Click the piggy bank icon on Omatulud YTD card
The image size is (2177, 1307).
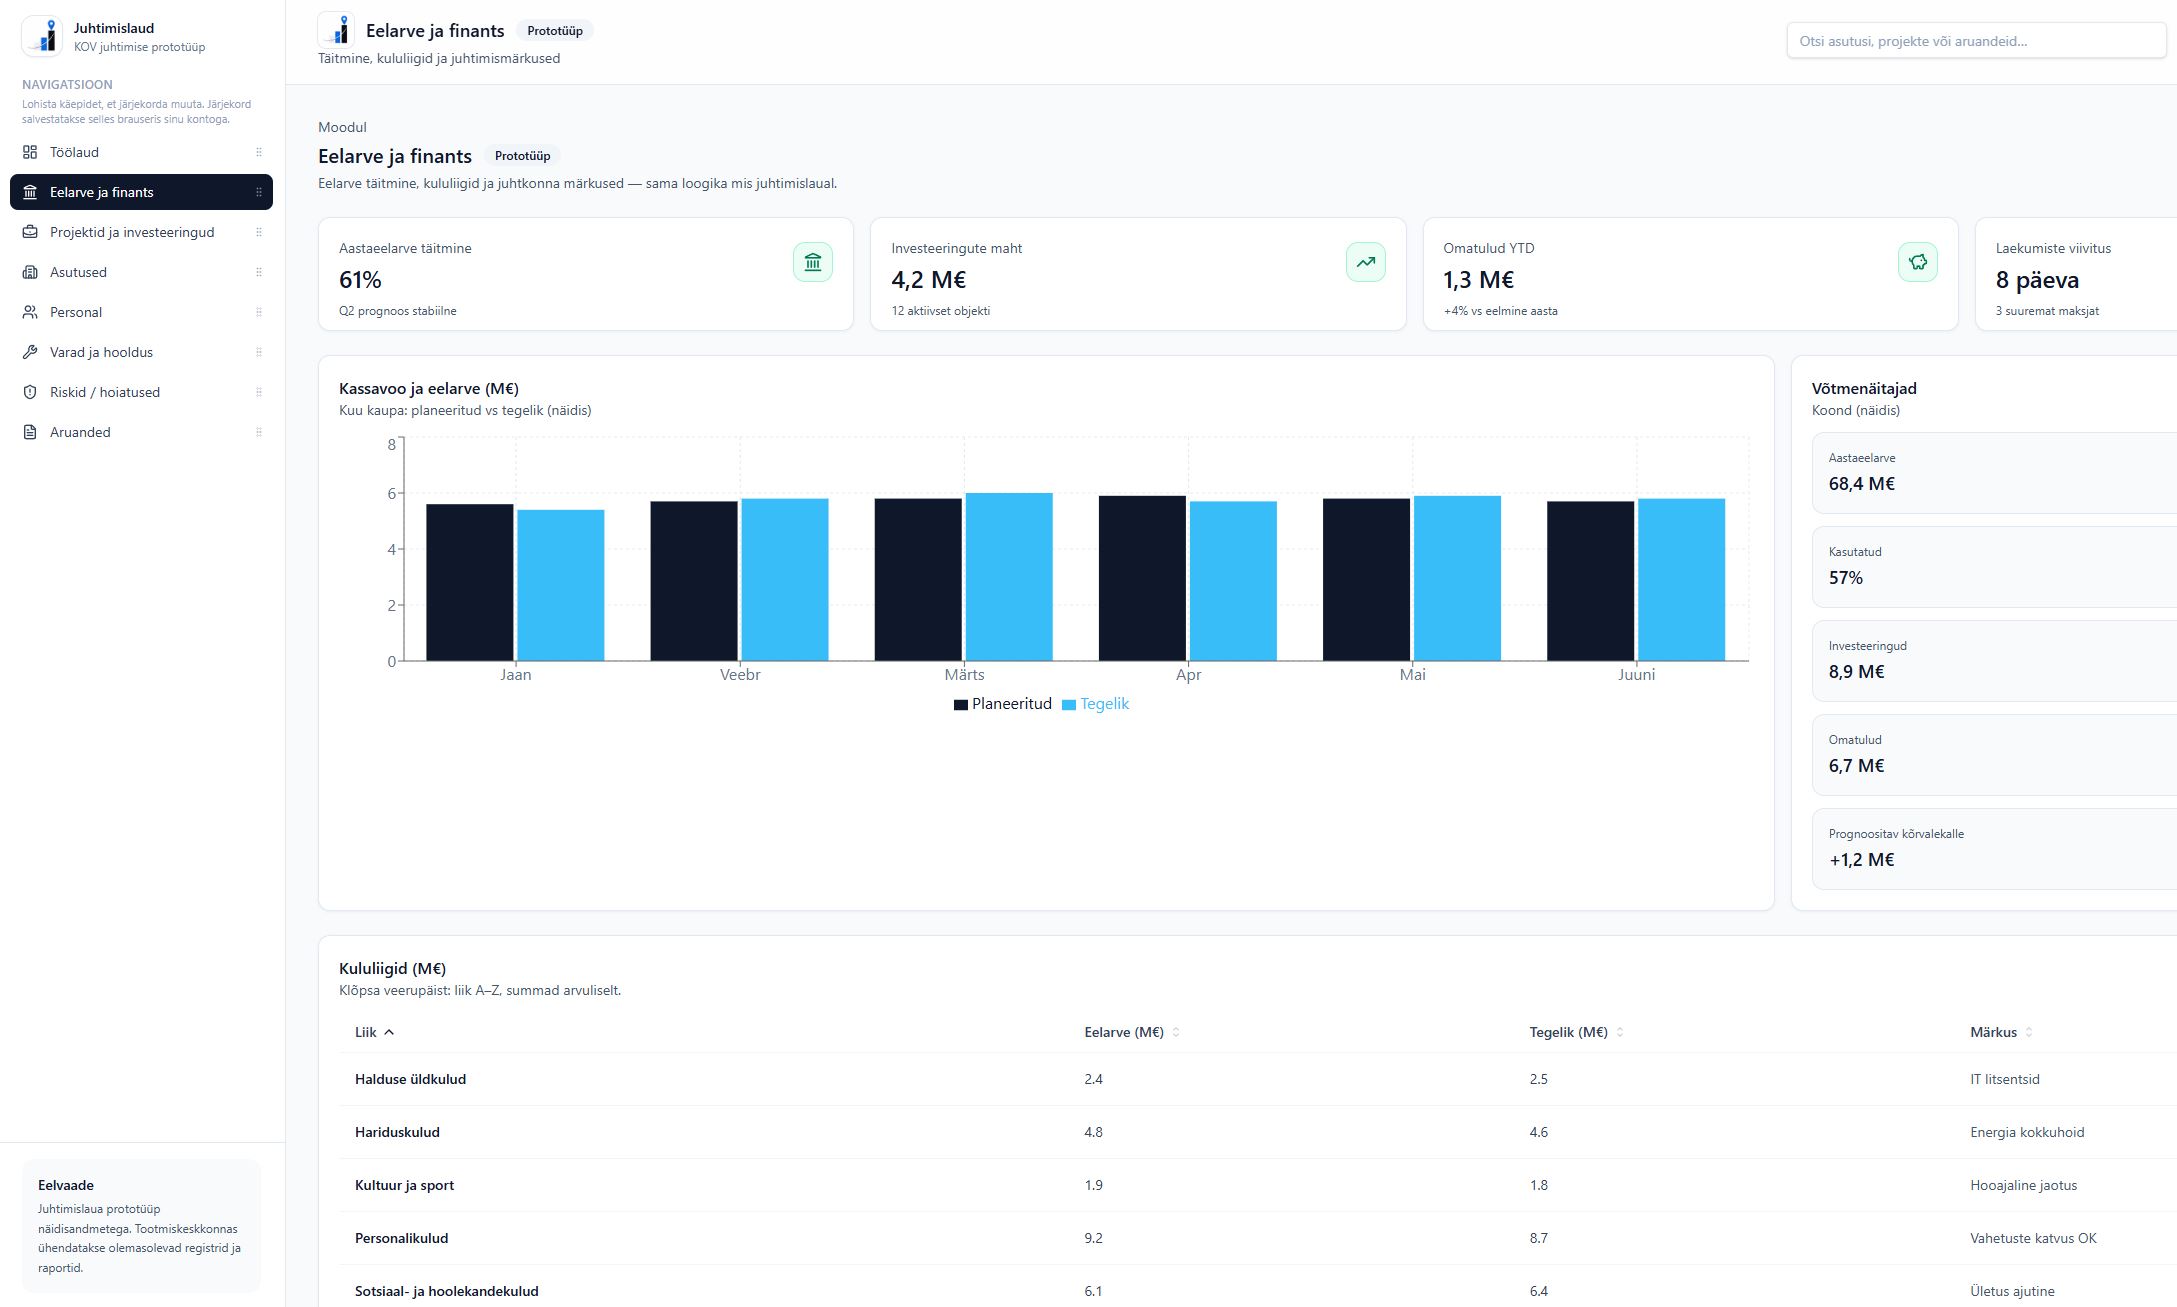(1917, 262)
